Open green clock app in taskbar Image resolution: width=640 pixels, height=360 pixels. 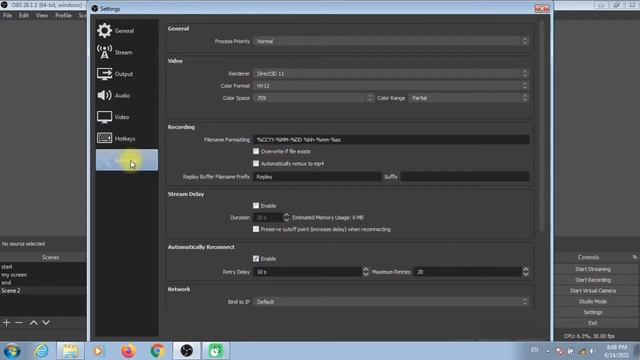[215, 351]
